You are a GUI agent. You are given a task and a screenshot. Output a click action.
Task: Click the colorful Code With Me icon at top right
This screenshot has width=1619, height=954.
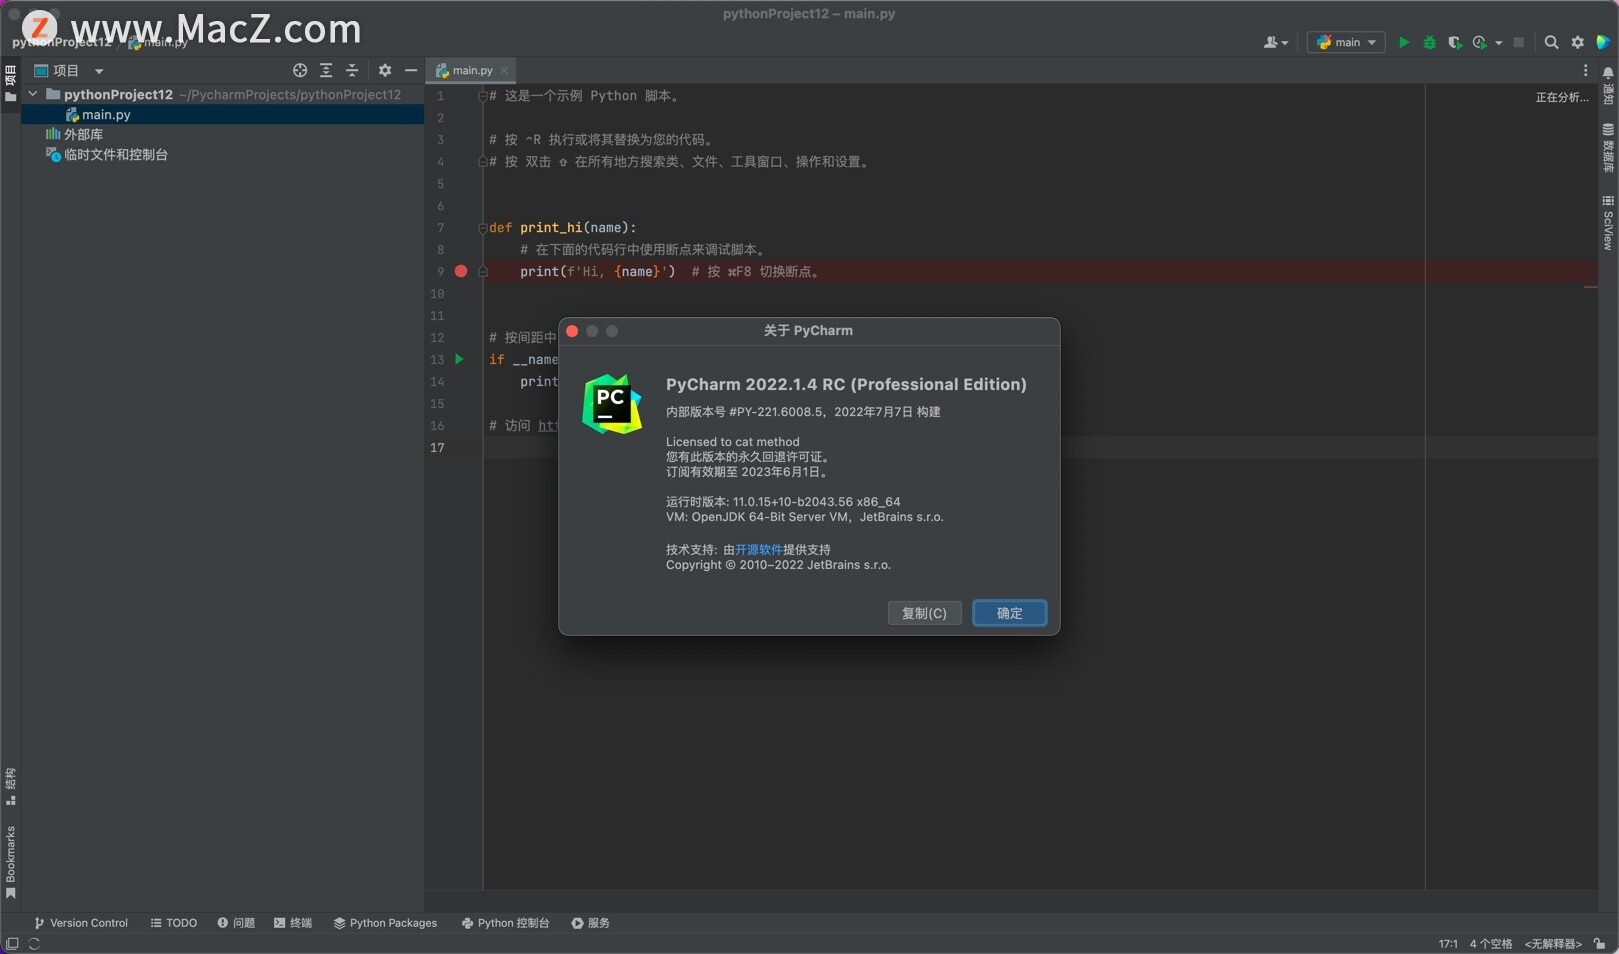1603,42
